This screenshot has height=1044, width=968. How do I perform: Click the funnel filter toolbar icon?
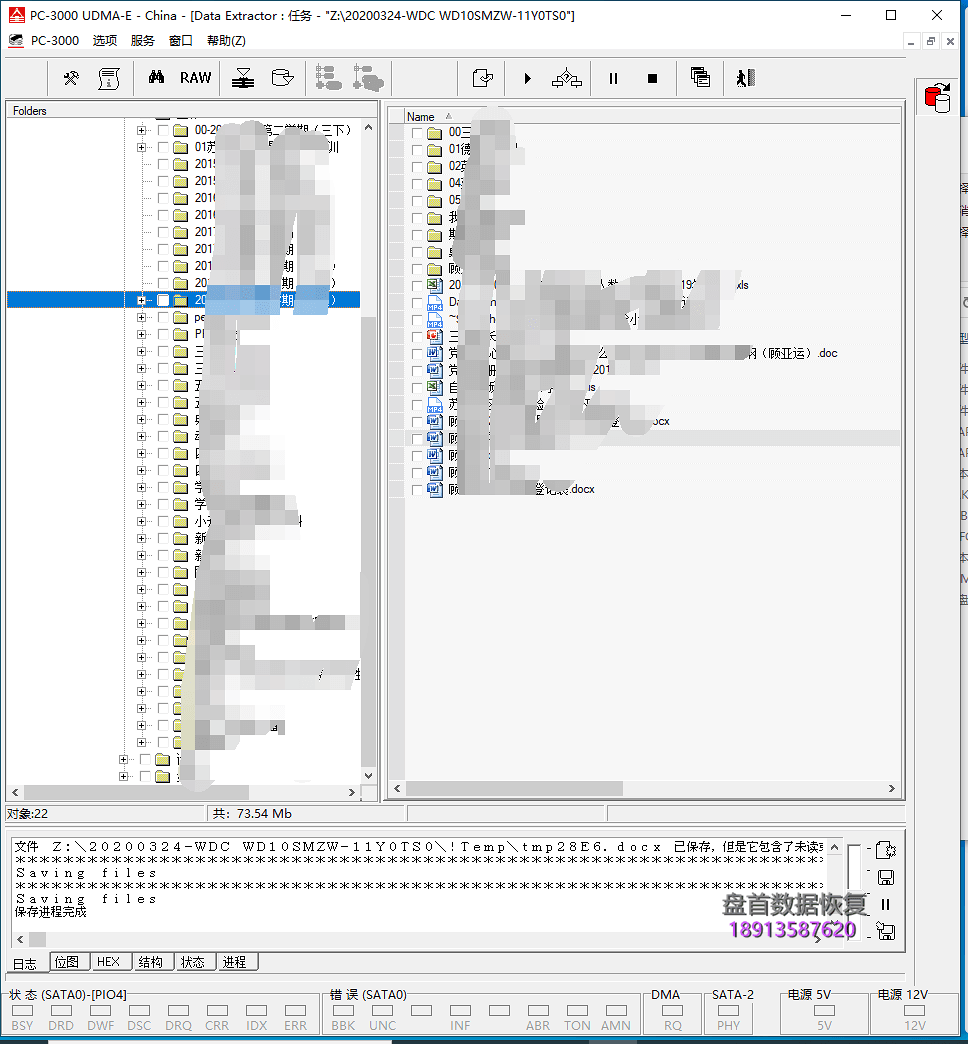[x=243, y=79]
